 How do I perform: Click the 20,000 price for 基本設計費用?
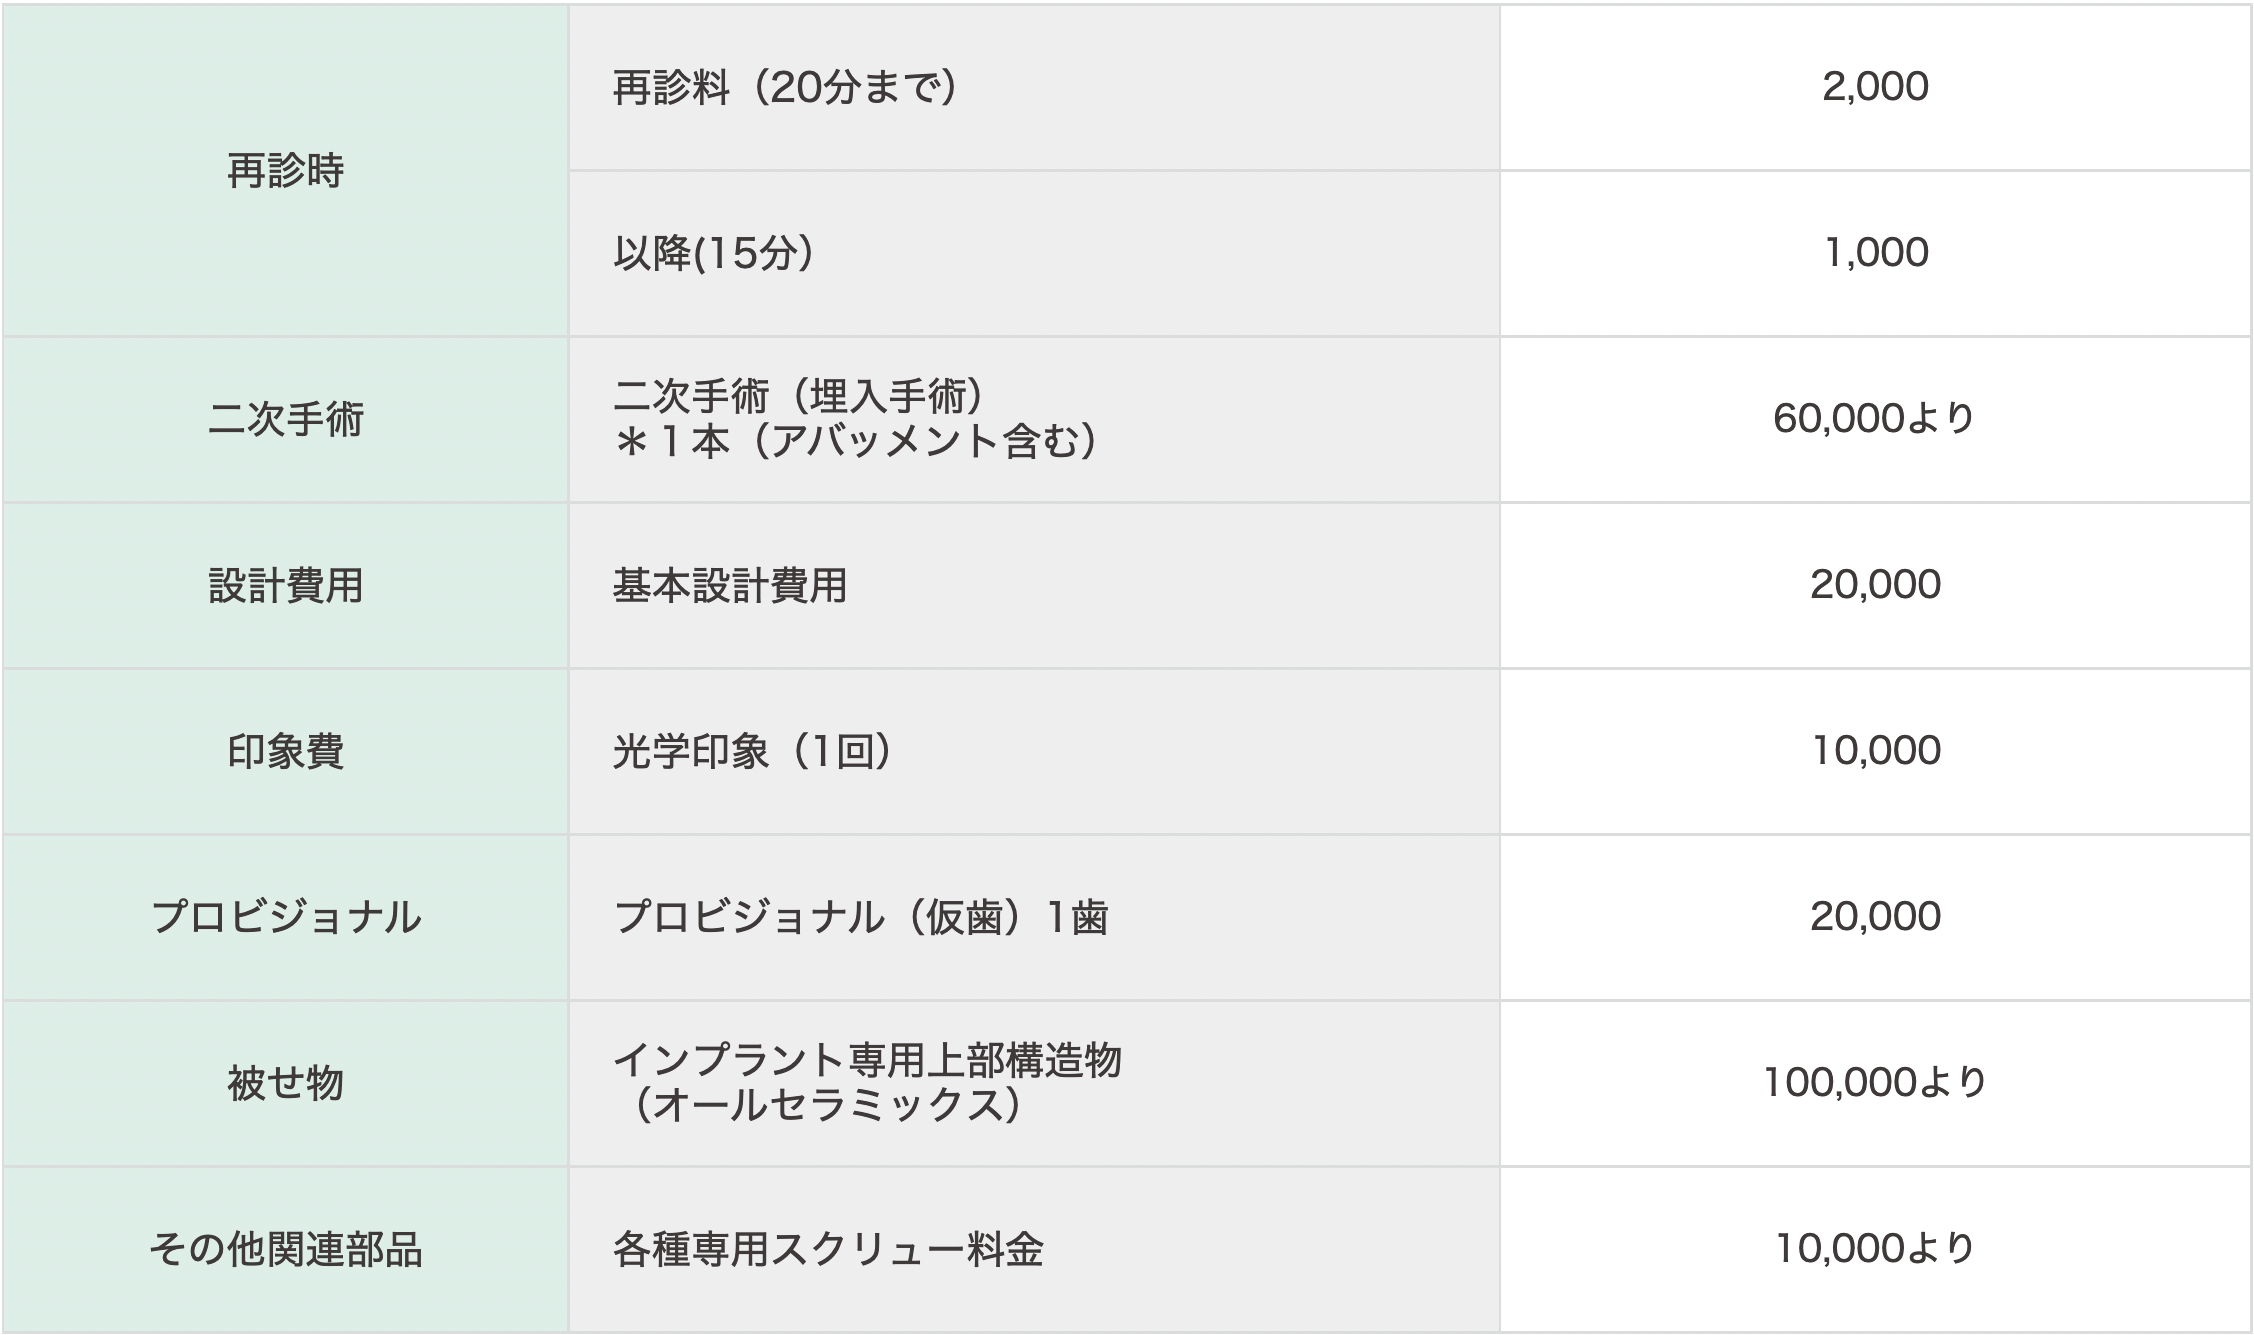(1874, 585)
